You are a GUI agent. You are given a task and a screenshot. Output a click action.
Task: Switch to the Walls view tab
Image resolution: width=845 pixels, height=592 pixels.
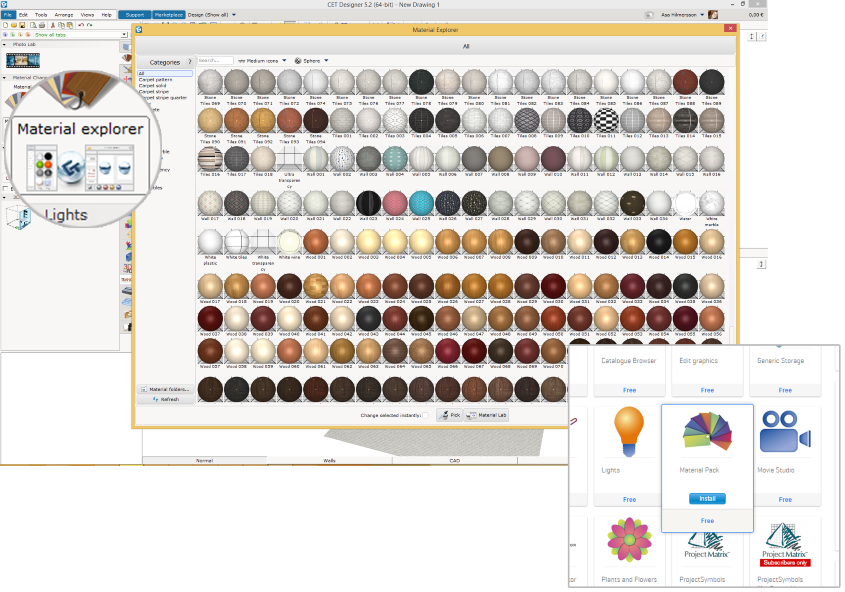tap(329, 461)
